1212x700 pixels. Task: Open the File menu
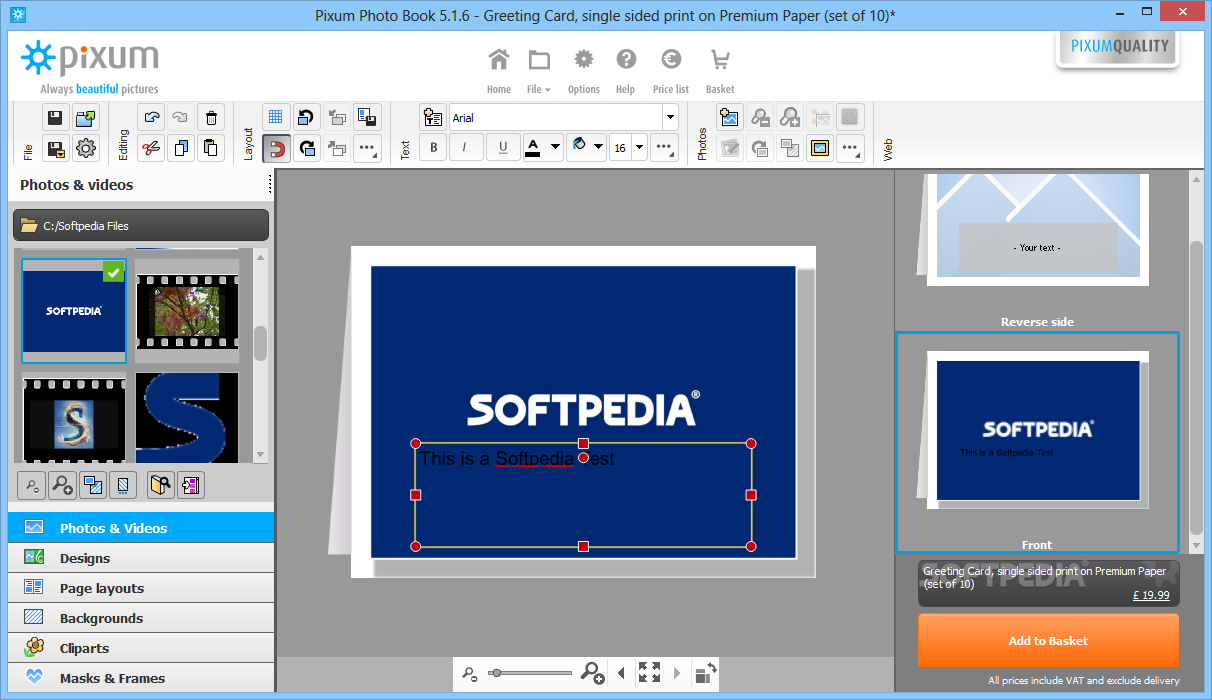(x=539, y=71)
